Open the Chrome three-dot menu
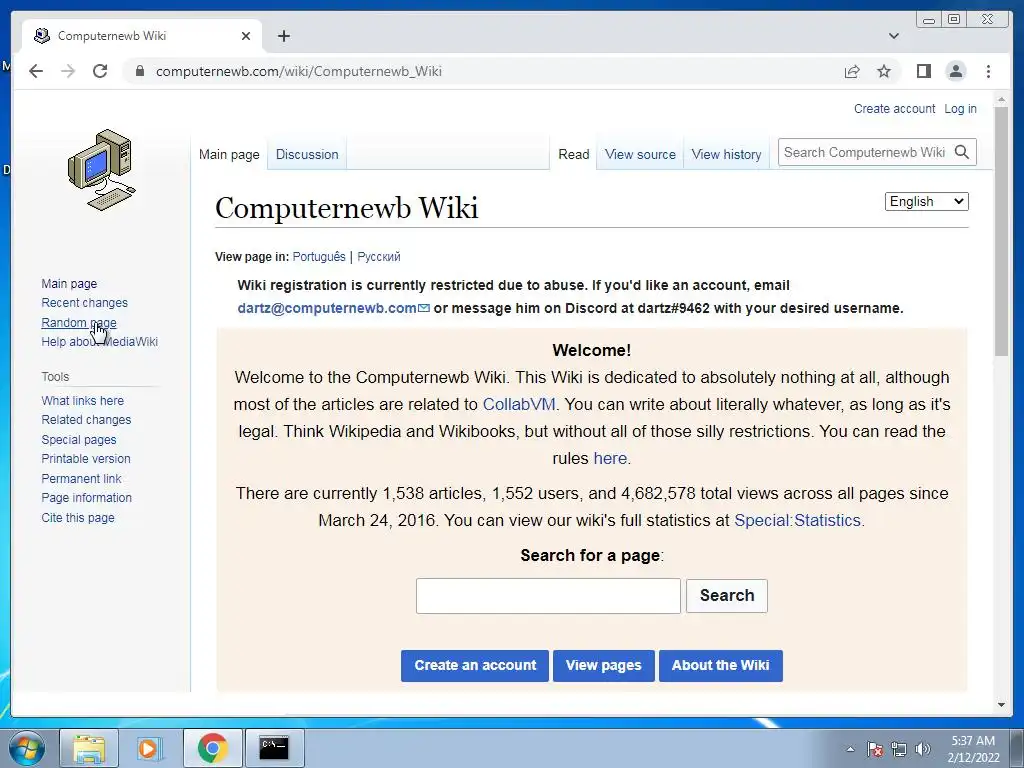Image resolution: width=1024 pixels, height=768 pixels. tap(988, 71)
